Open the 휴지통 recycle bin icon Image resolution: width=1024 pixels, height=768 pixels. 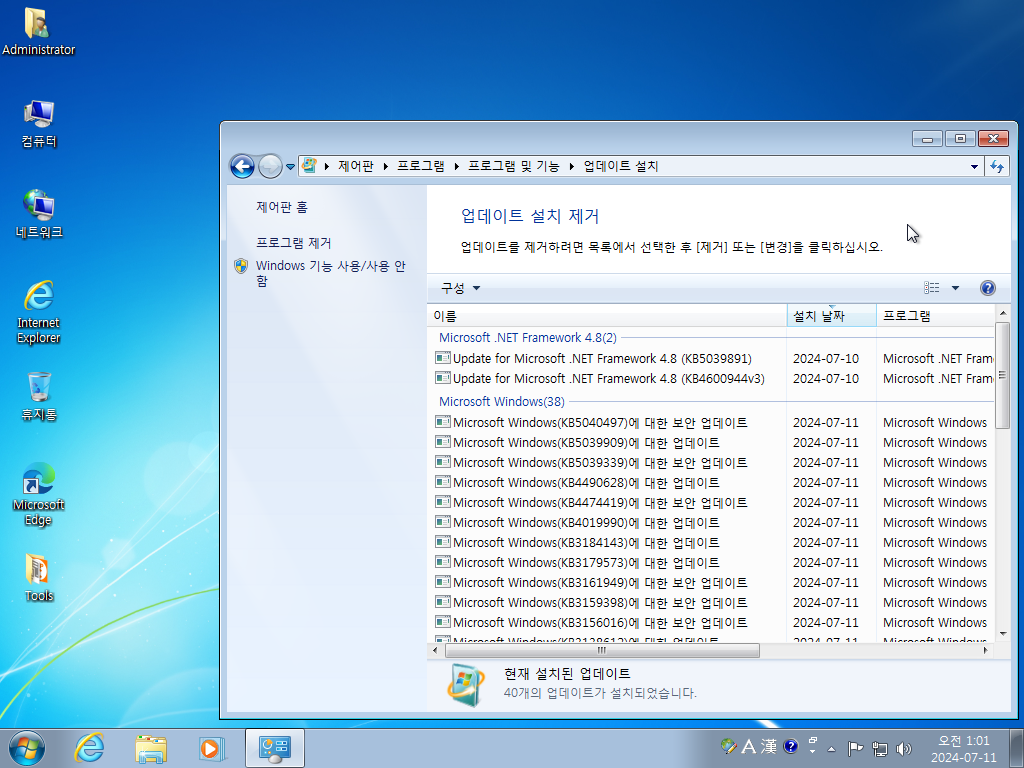point(39,396)
